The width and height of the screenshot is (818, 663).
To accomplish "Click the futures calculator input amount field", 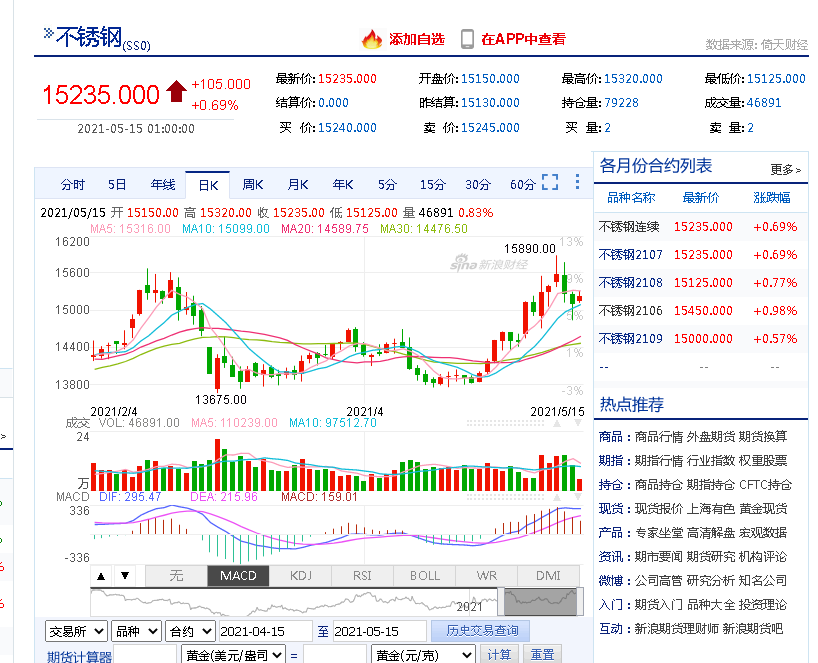I will tap(145, 655).
